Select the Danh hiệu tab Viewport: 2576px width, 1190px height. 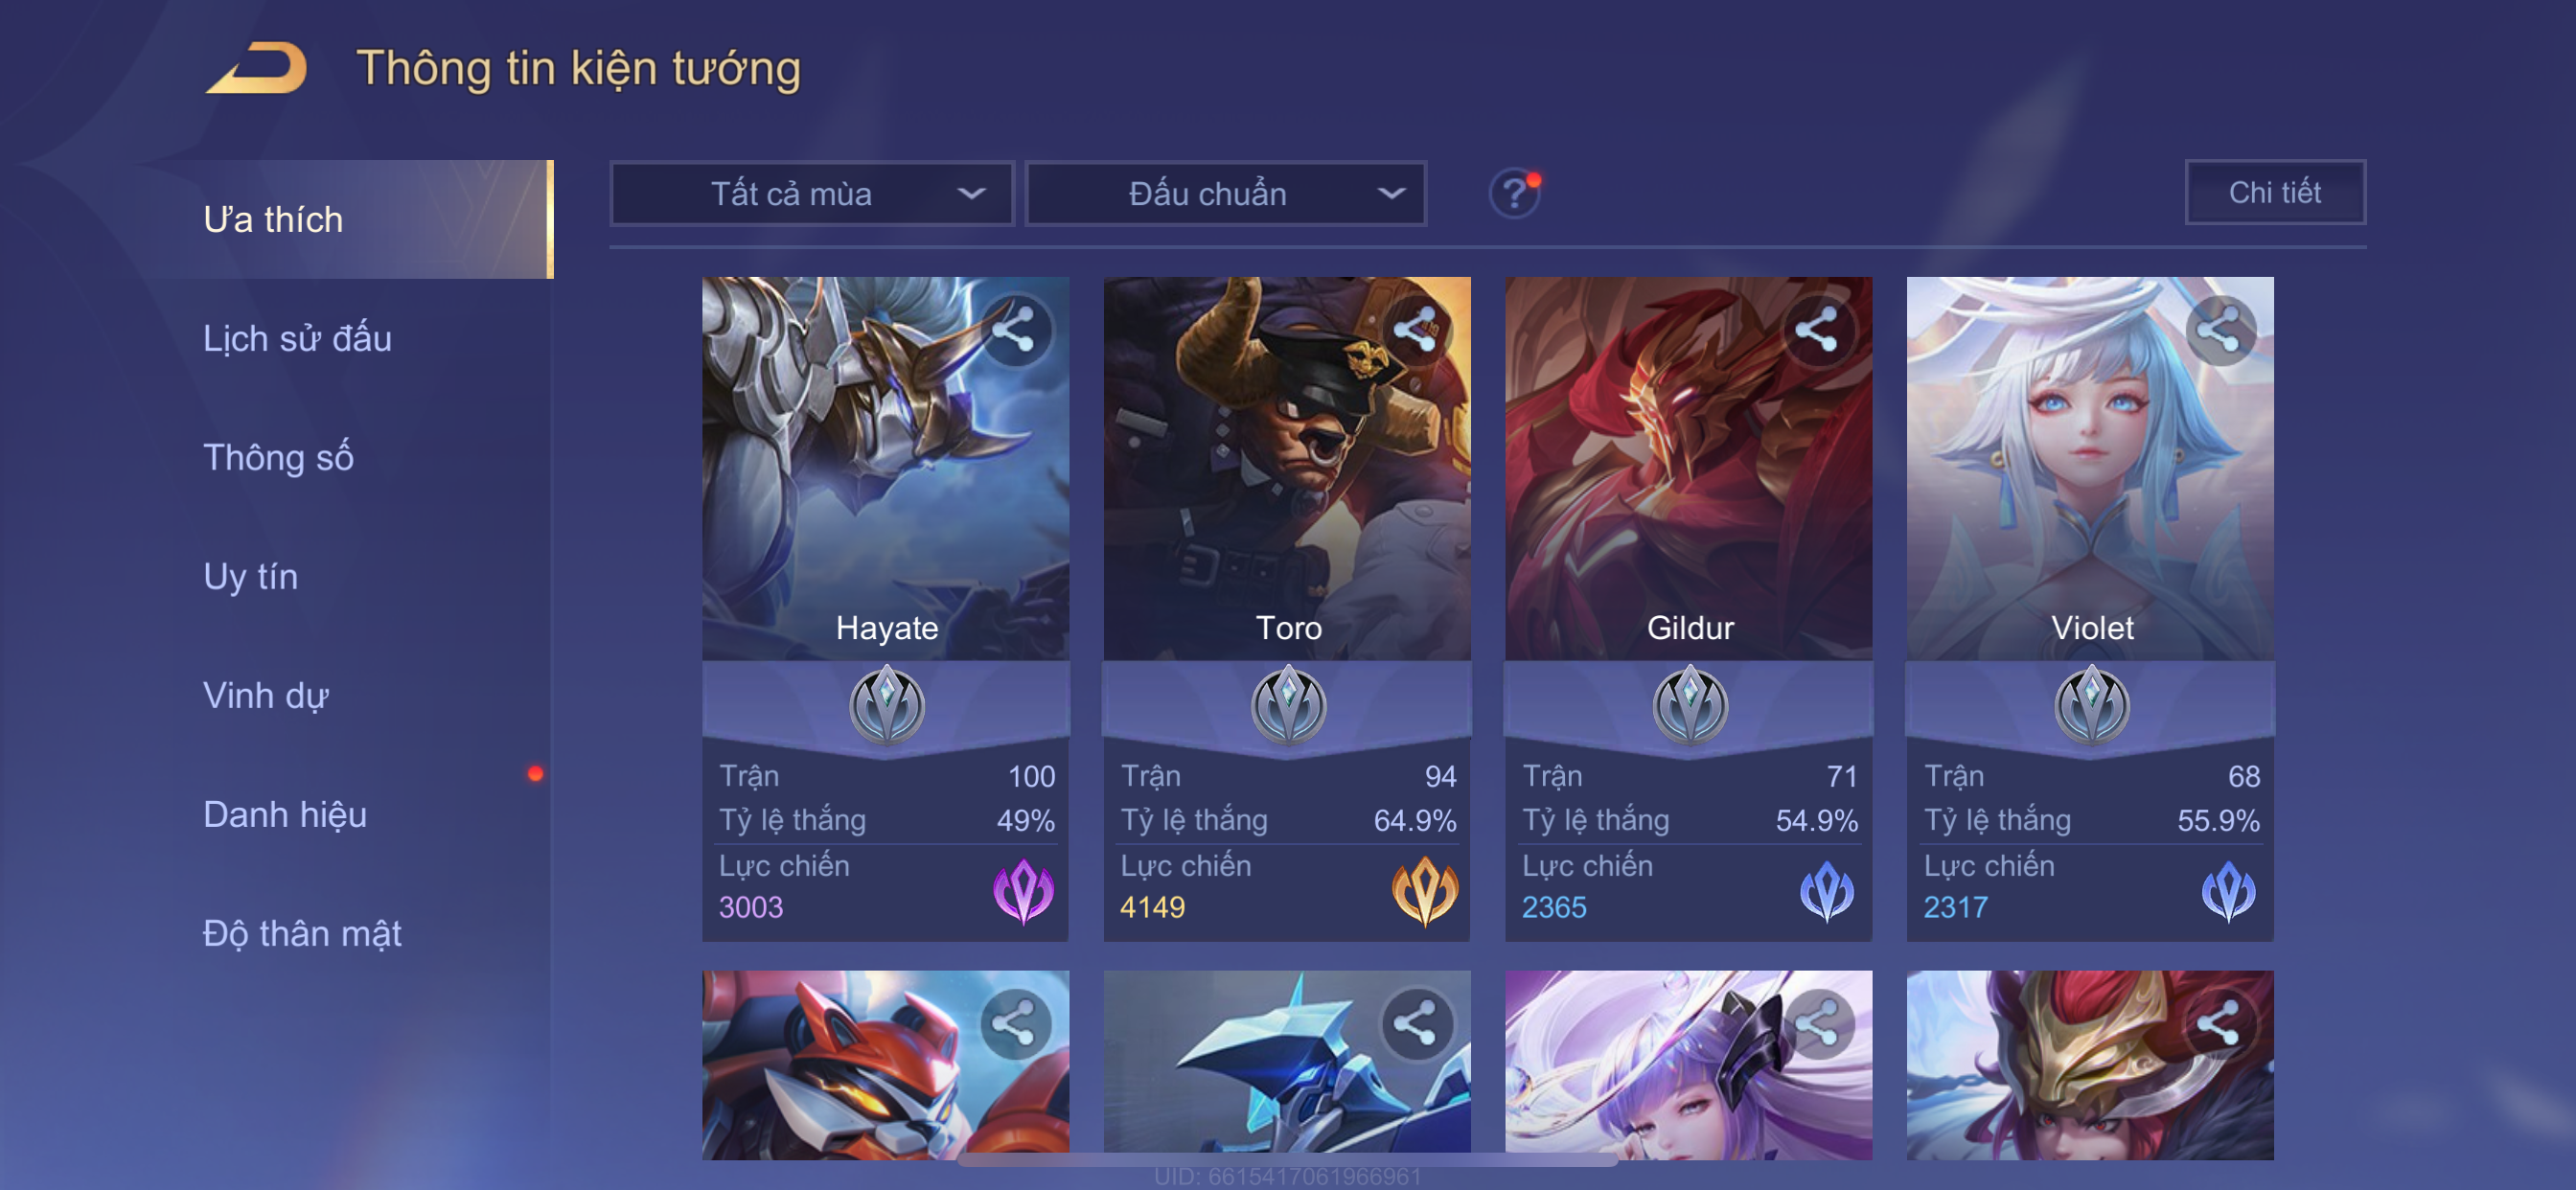point(285,814)
